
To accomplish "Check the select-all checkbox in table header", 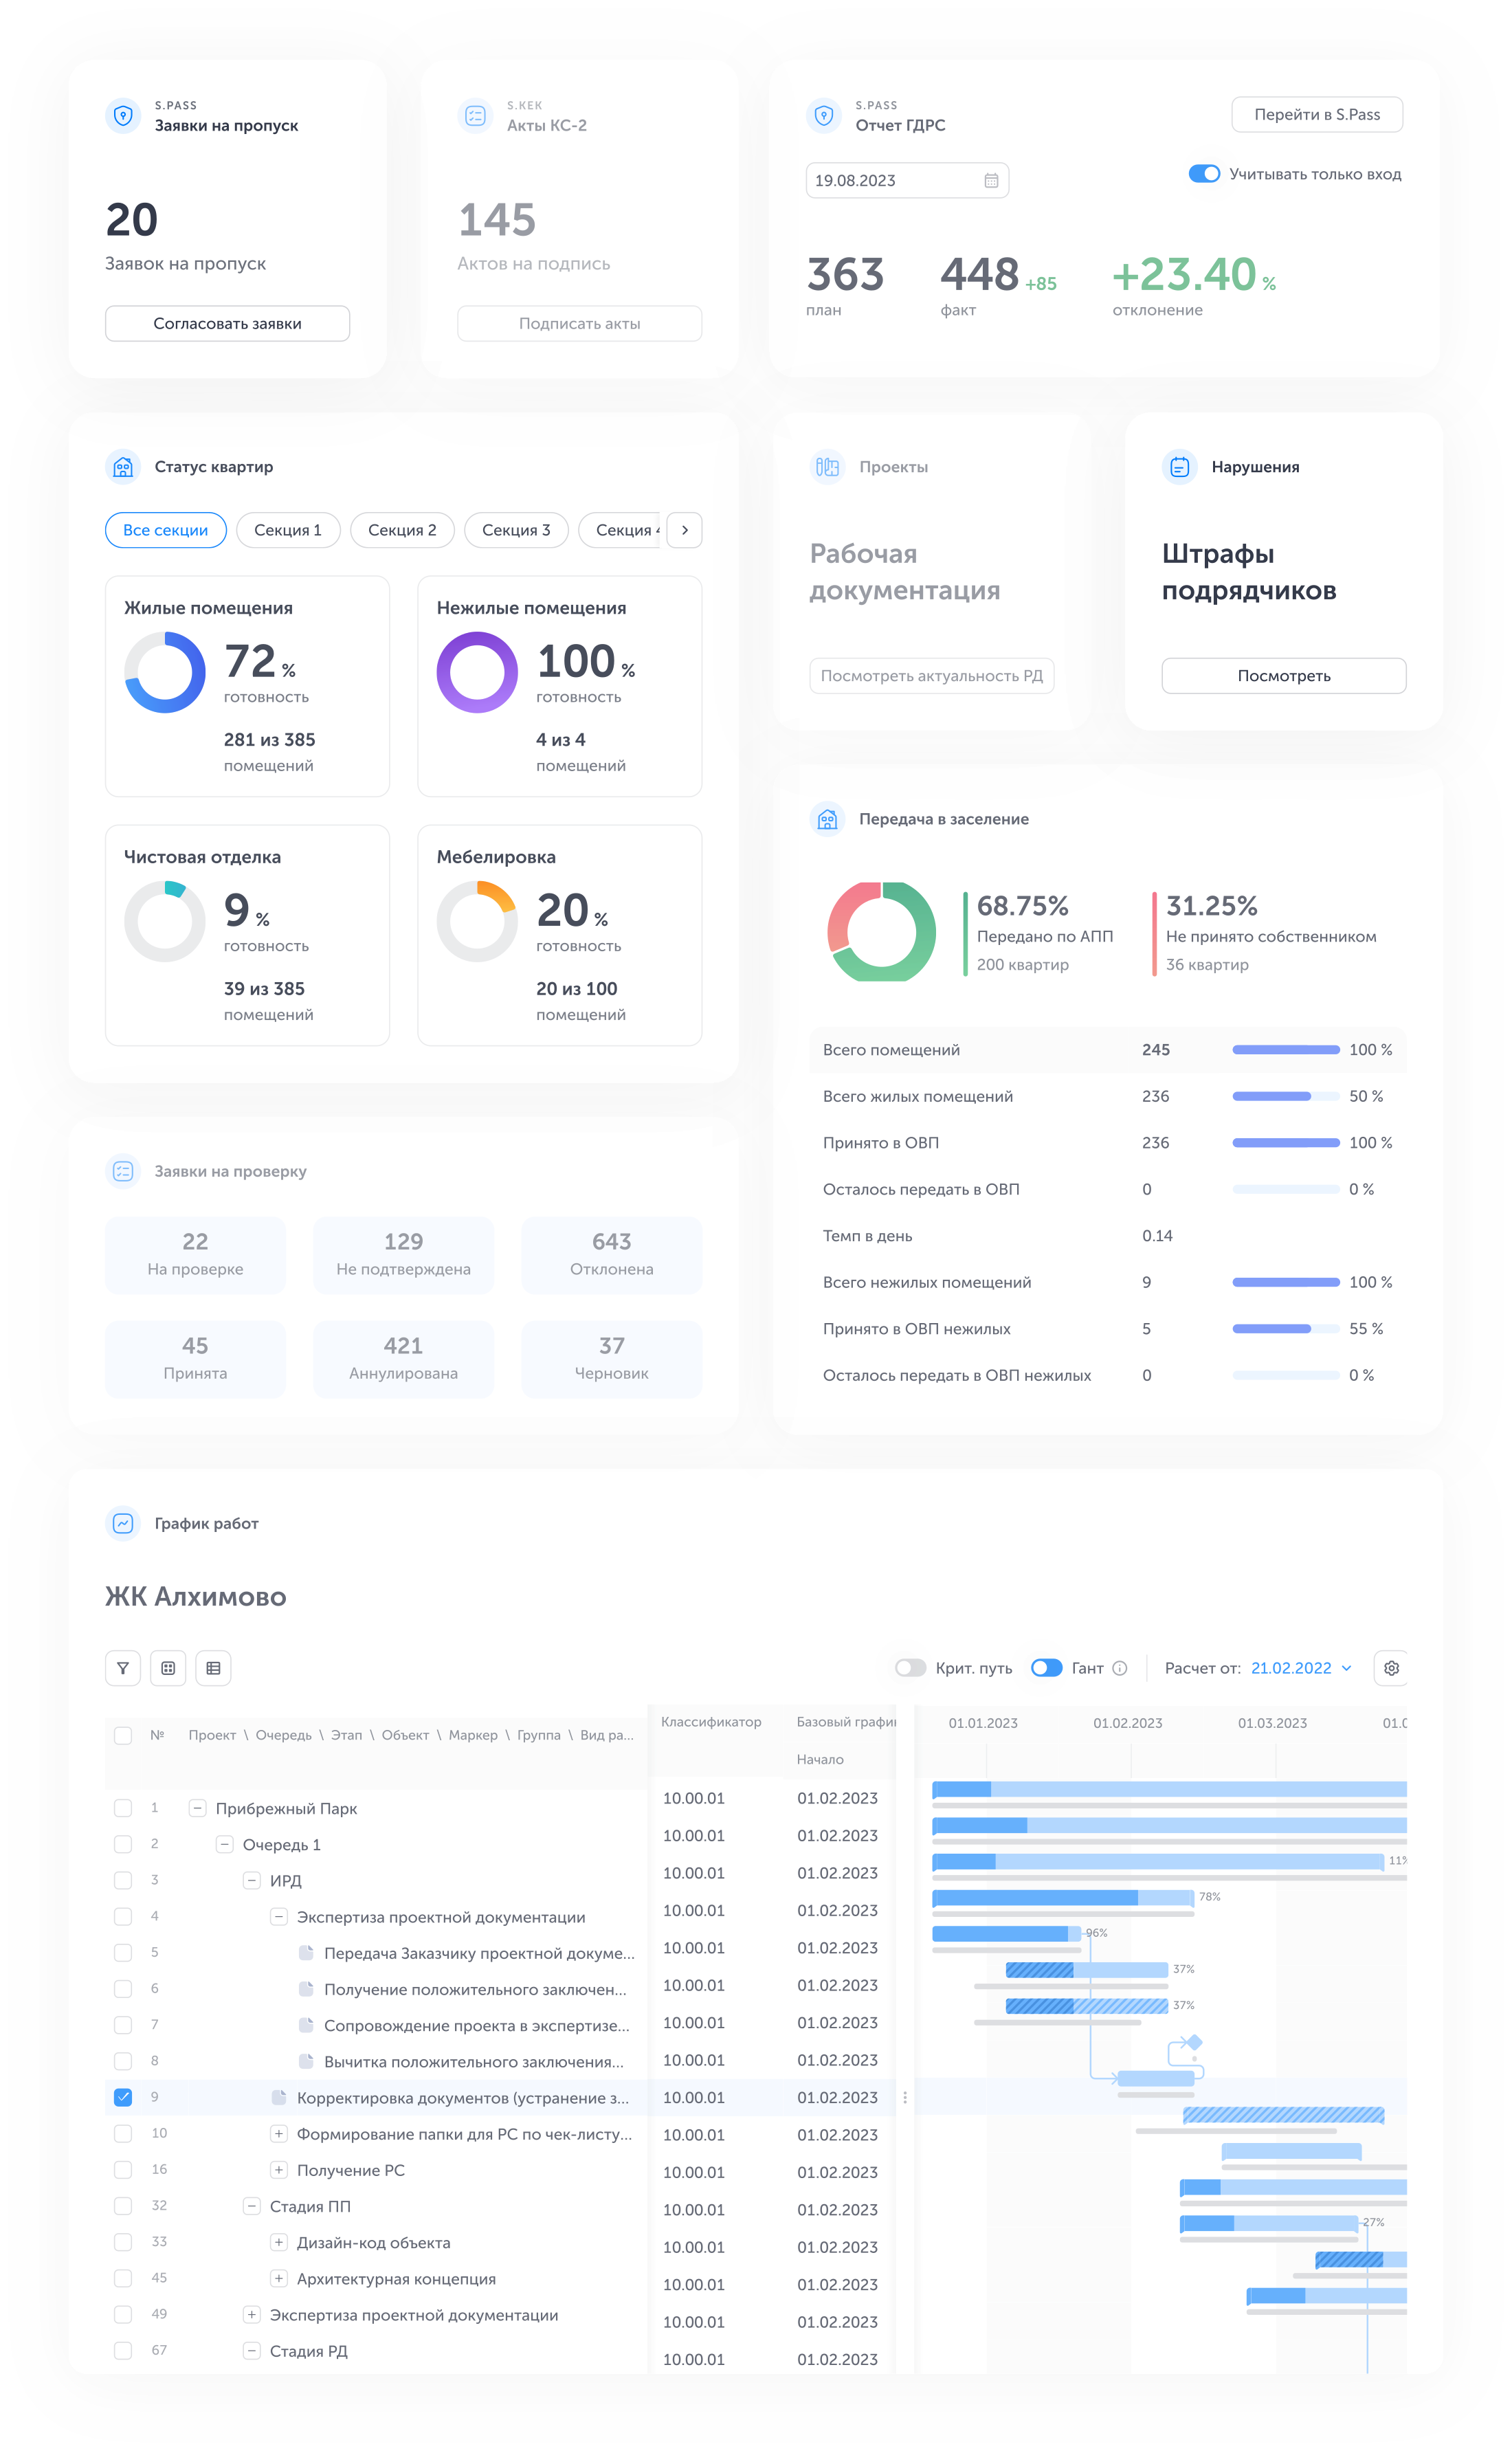I will (123, 1735).
